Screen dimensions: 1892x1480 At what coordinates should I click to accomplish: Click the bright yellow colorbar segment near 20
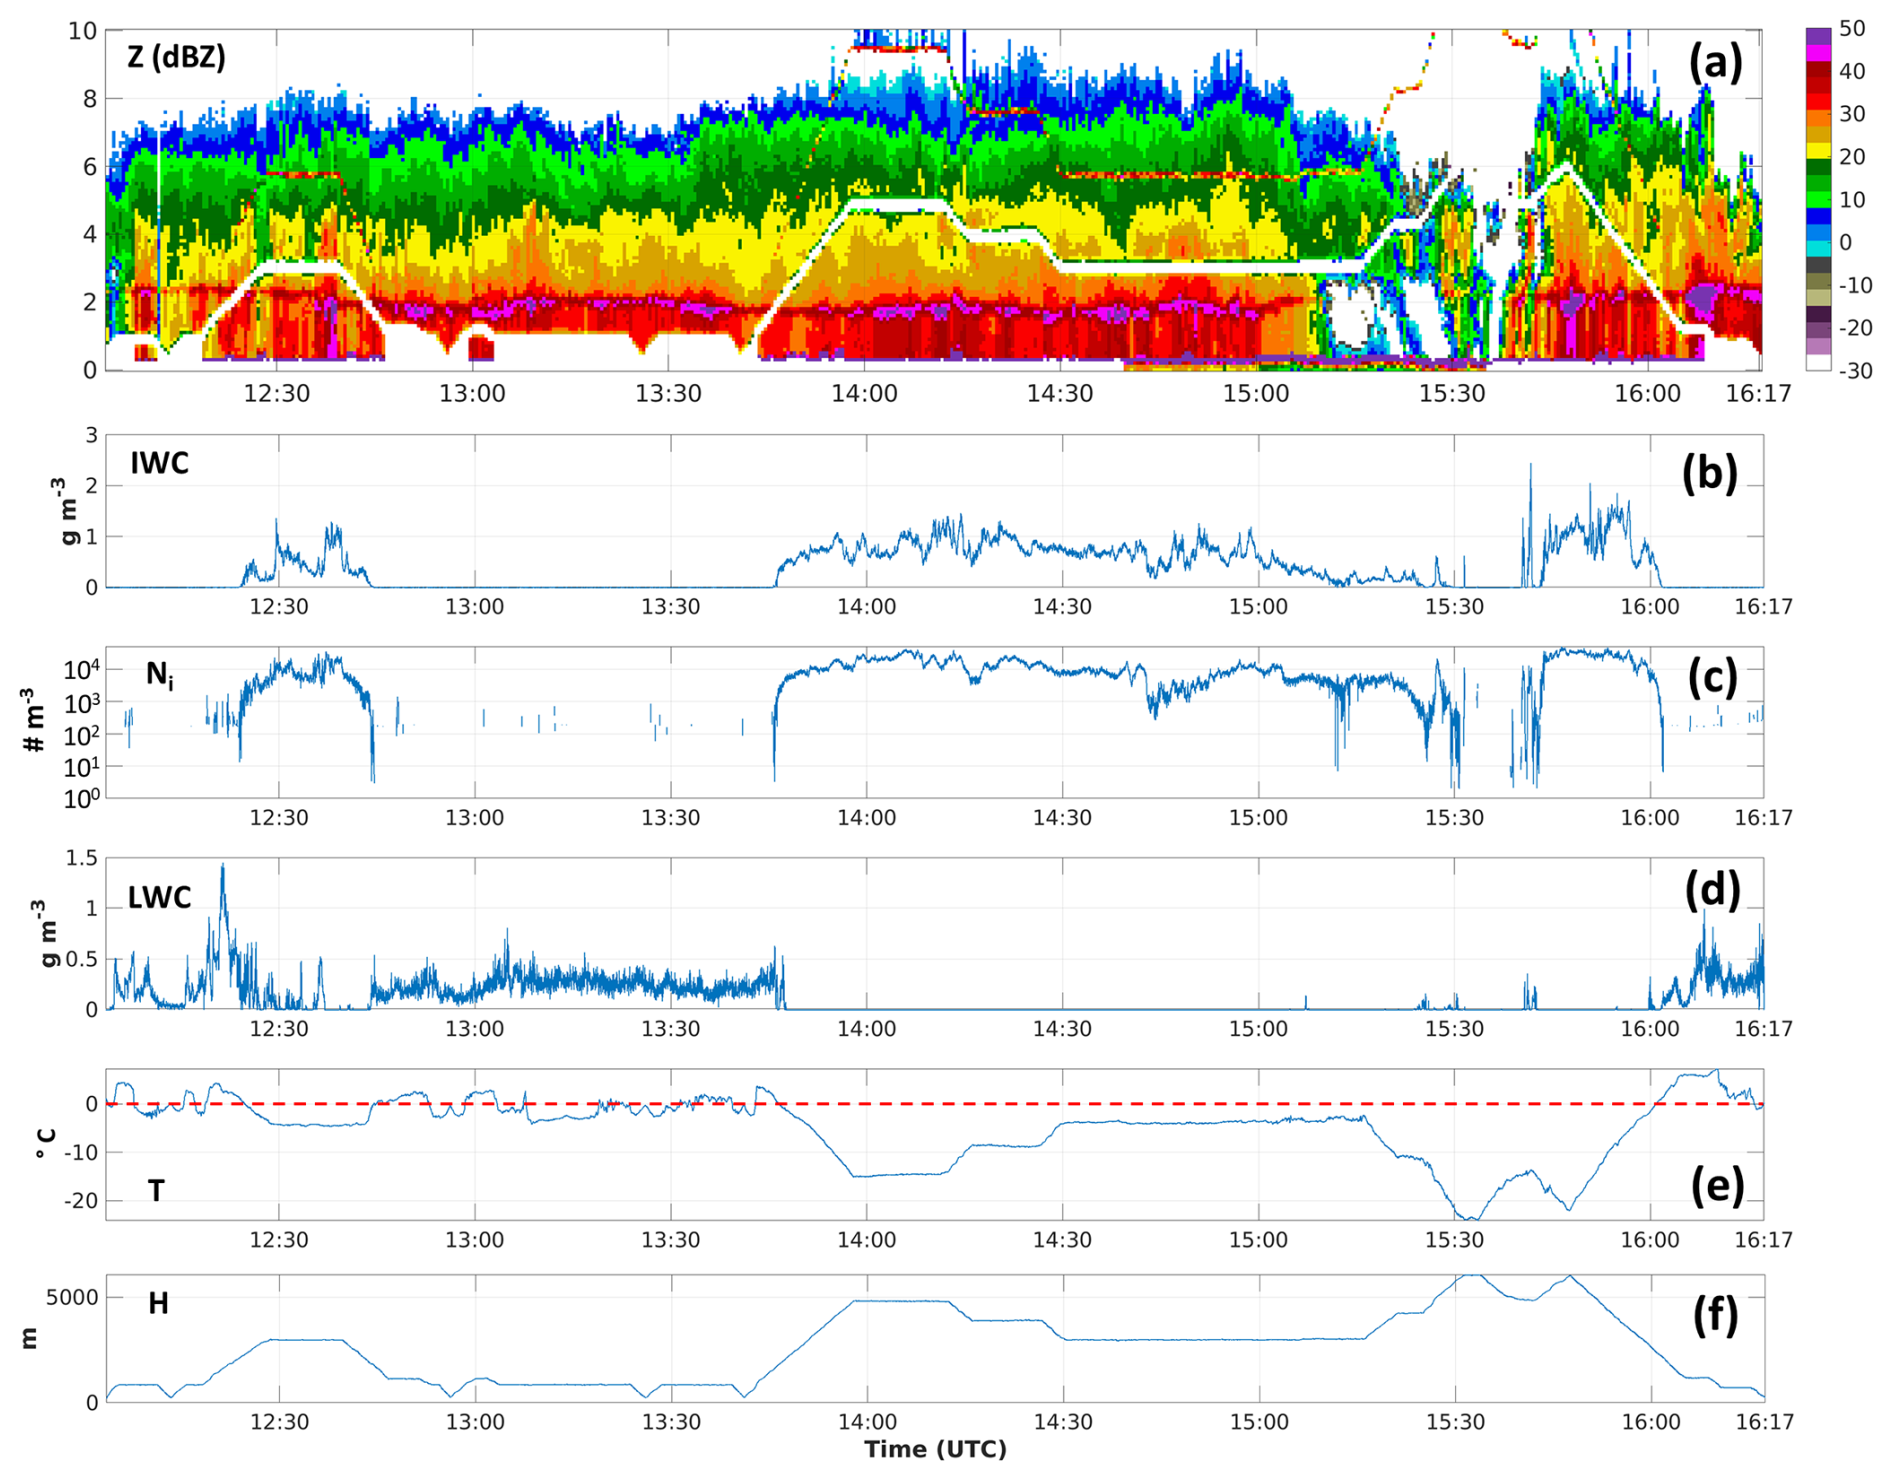pos(1818,151)
